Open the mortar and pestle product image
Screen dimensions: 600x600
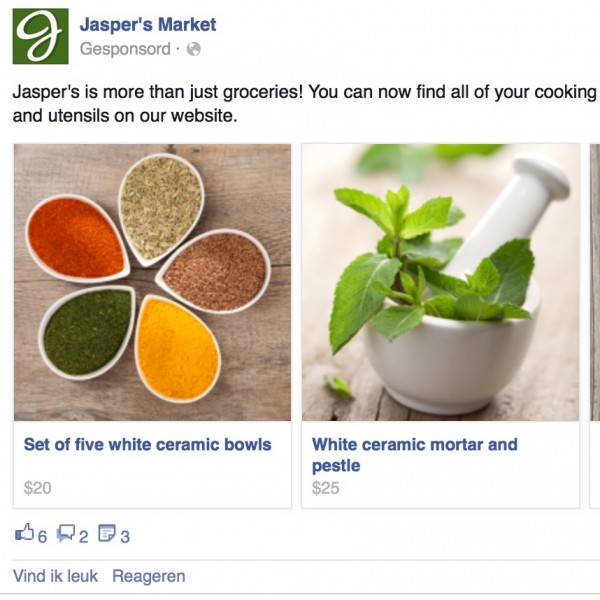click(440, 282)
